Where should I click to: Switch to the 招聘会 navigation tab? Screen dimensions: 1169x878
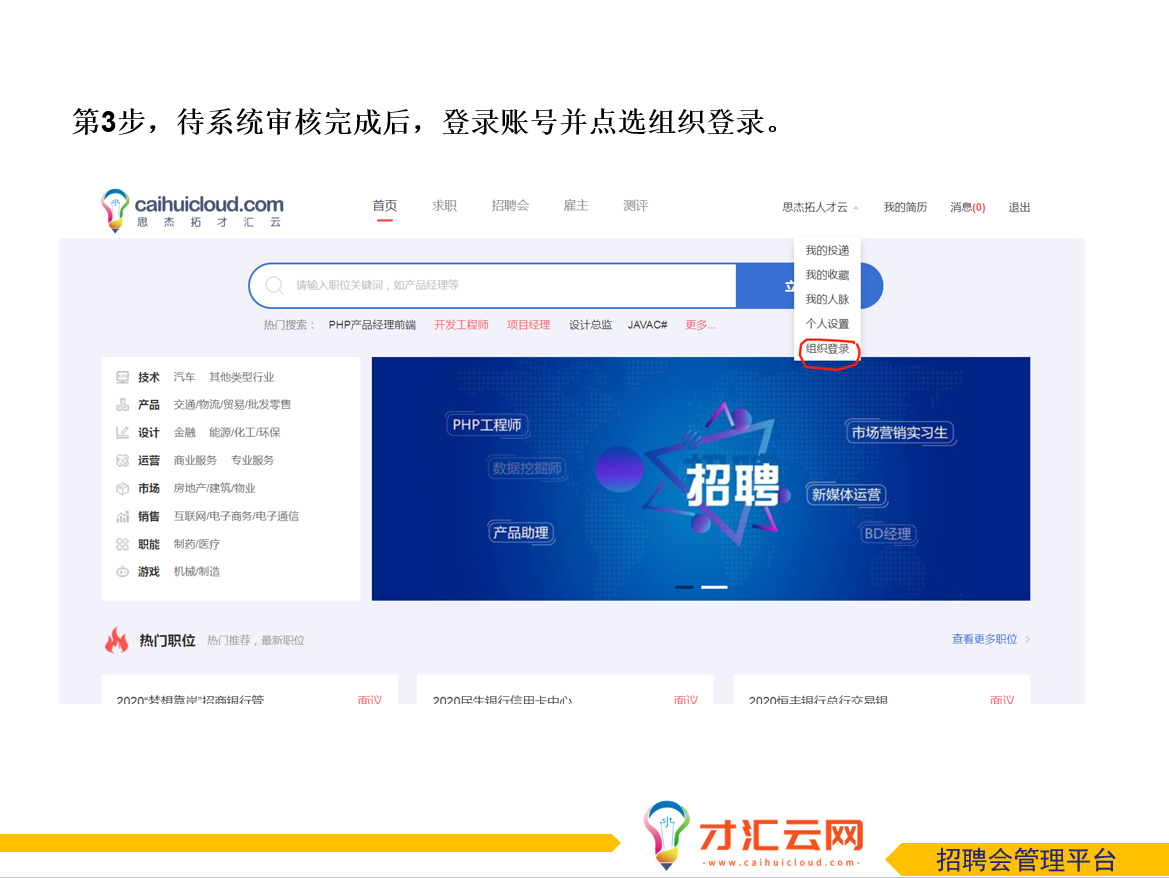(x=510, y=206)
